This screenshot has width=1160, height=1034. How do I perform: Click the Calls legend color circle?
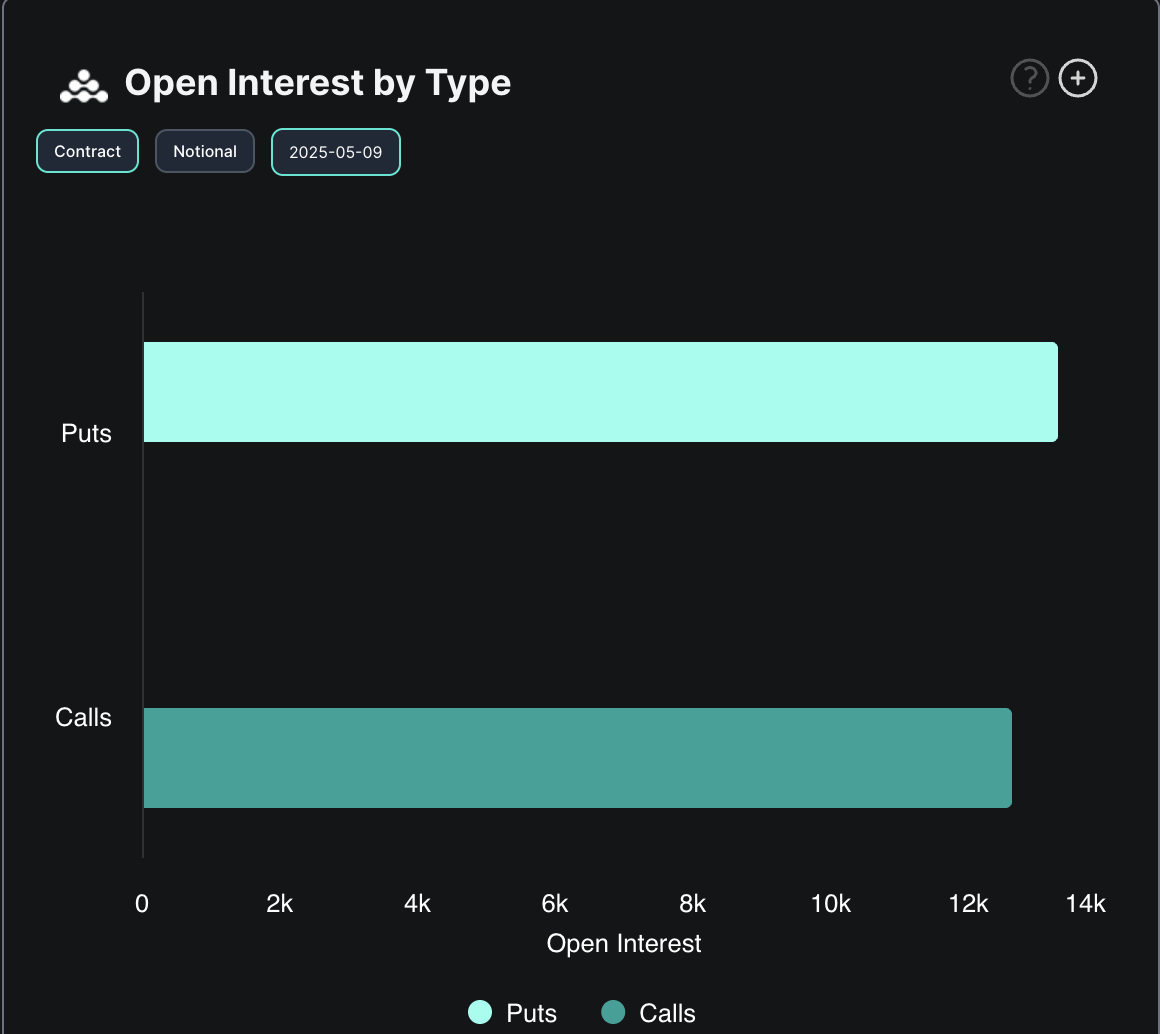coord(613,1012)
